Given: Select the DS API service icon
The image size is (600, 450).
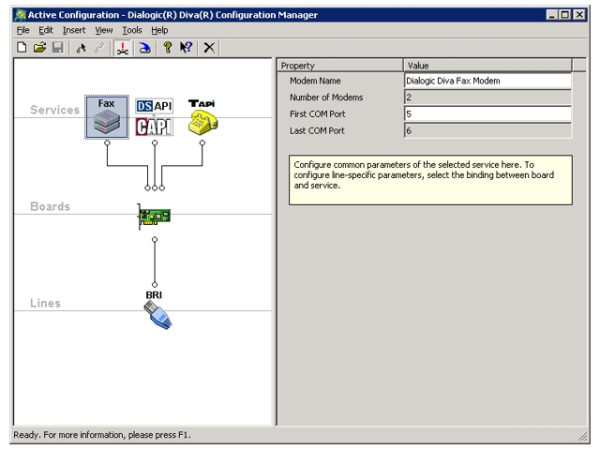Looking at the screenshot, I should click(154, 106).
